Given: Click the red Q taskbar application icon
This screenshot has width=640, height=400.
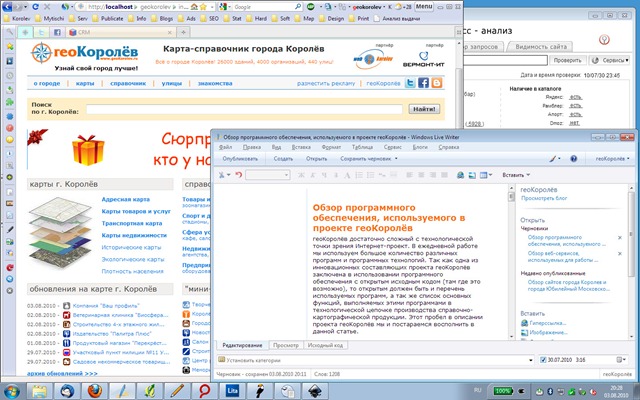Looking at the screenshot, I should (x=204, y=391).
